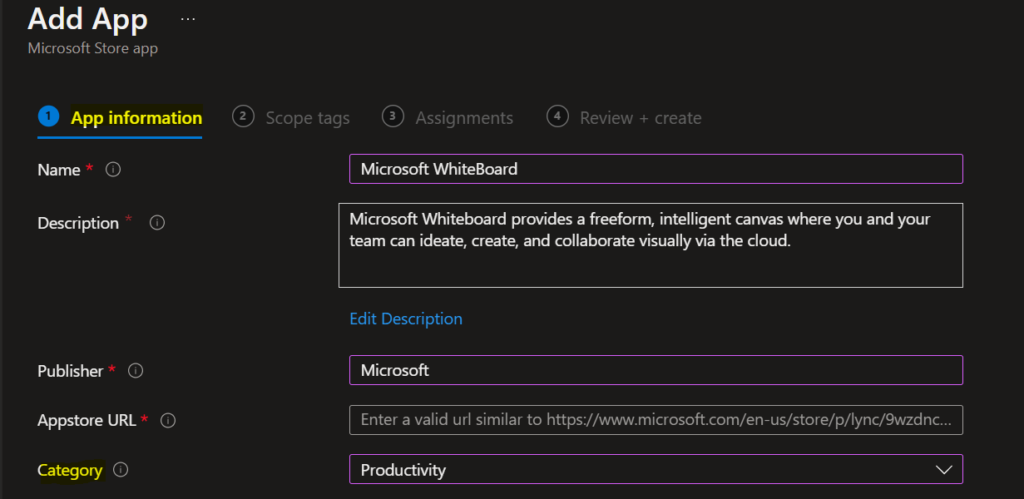The height and width of the screenshot is (499, 1024).
Task: Show the info tooltip for Name
Action: pyautogui.click(x=113, y=170)
